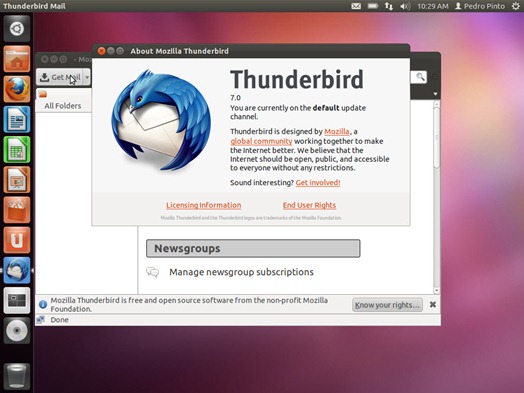The width and height of the screenshot is (524, 393).
Task: Click the 10:29 AM clock
Action: 433,6
